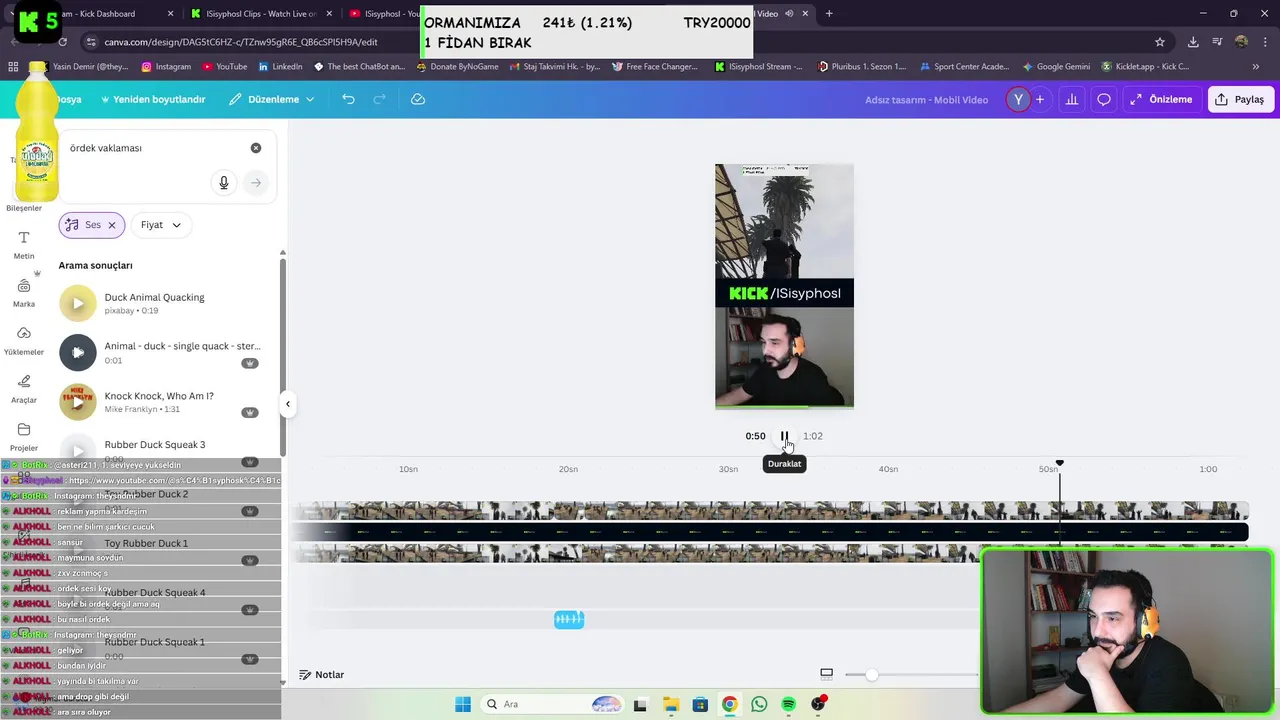Screen dimensions: 1280x720
Task: Open the Düzenleme mode dropdown
Action: pyautogui.click(x=272, y=99)
